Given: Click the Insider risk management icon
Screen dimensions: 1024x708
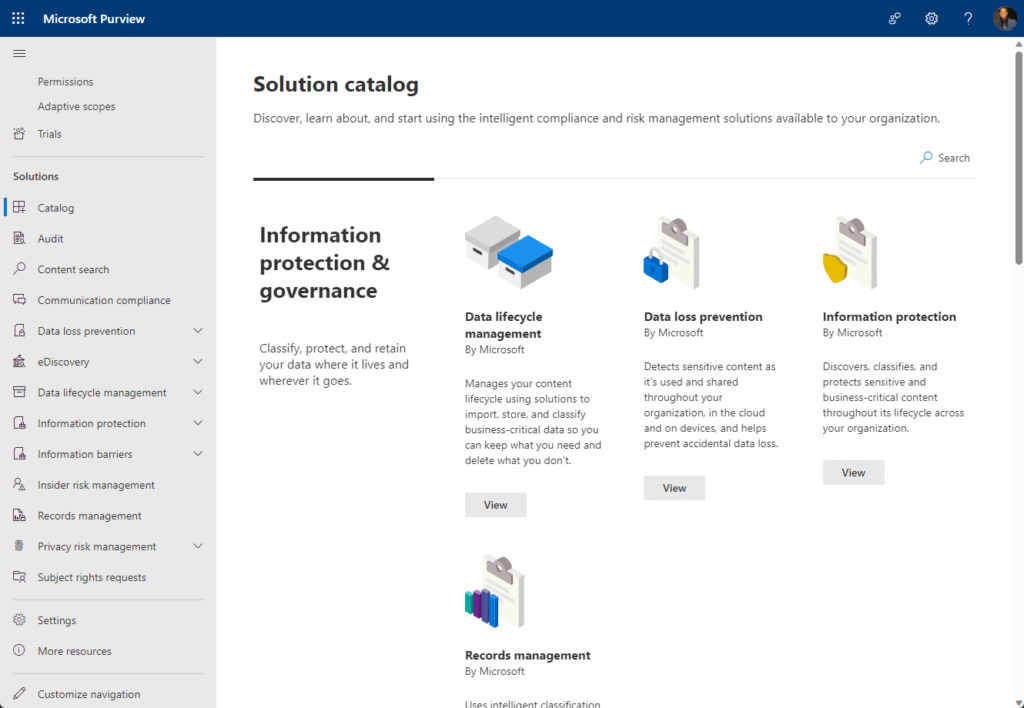Looking at the screenshot, I should [19, 485].
